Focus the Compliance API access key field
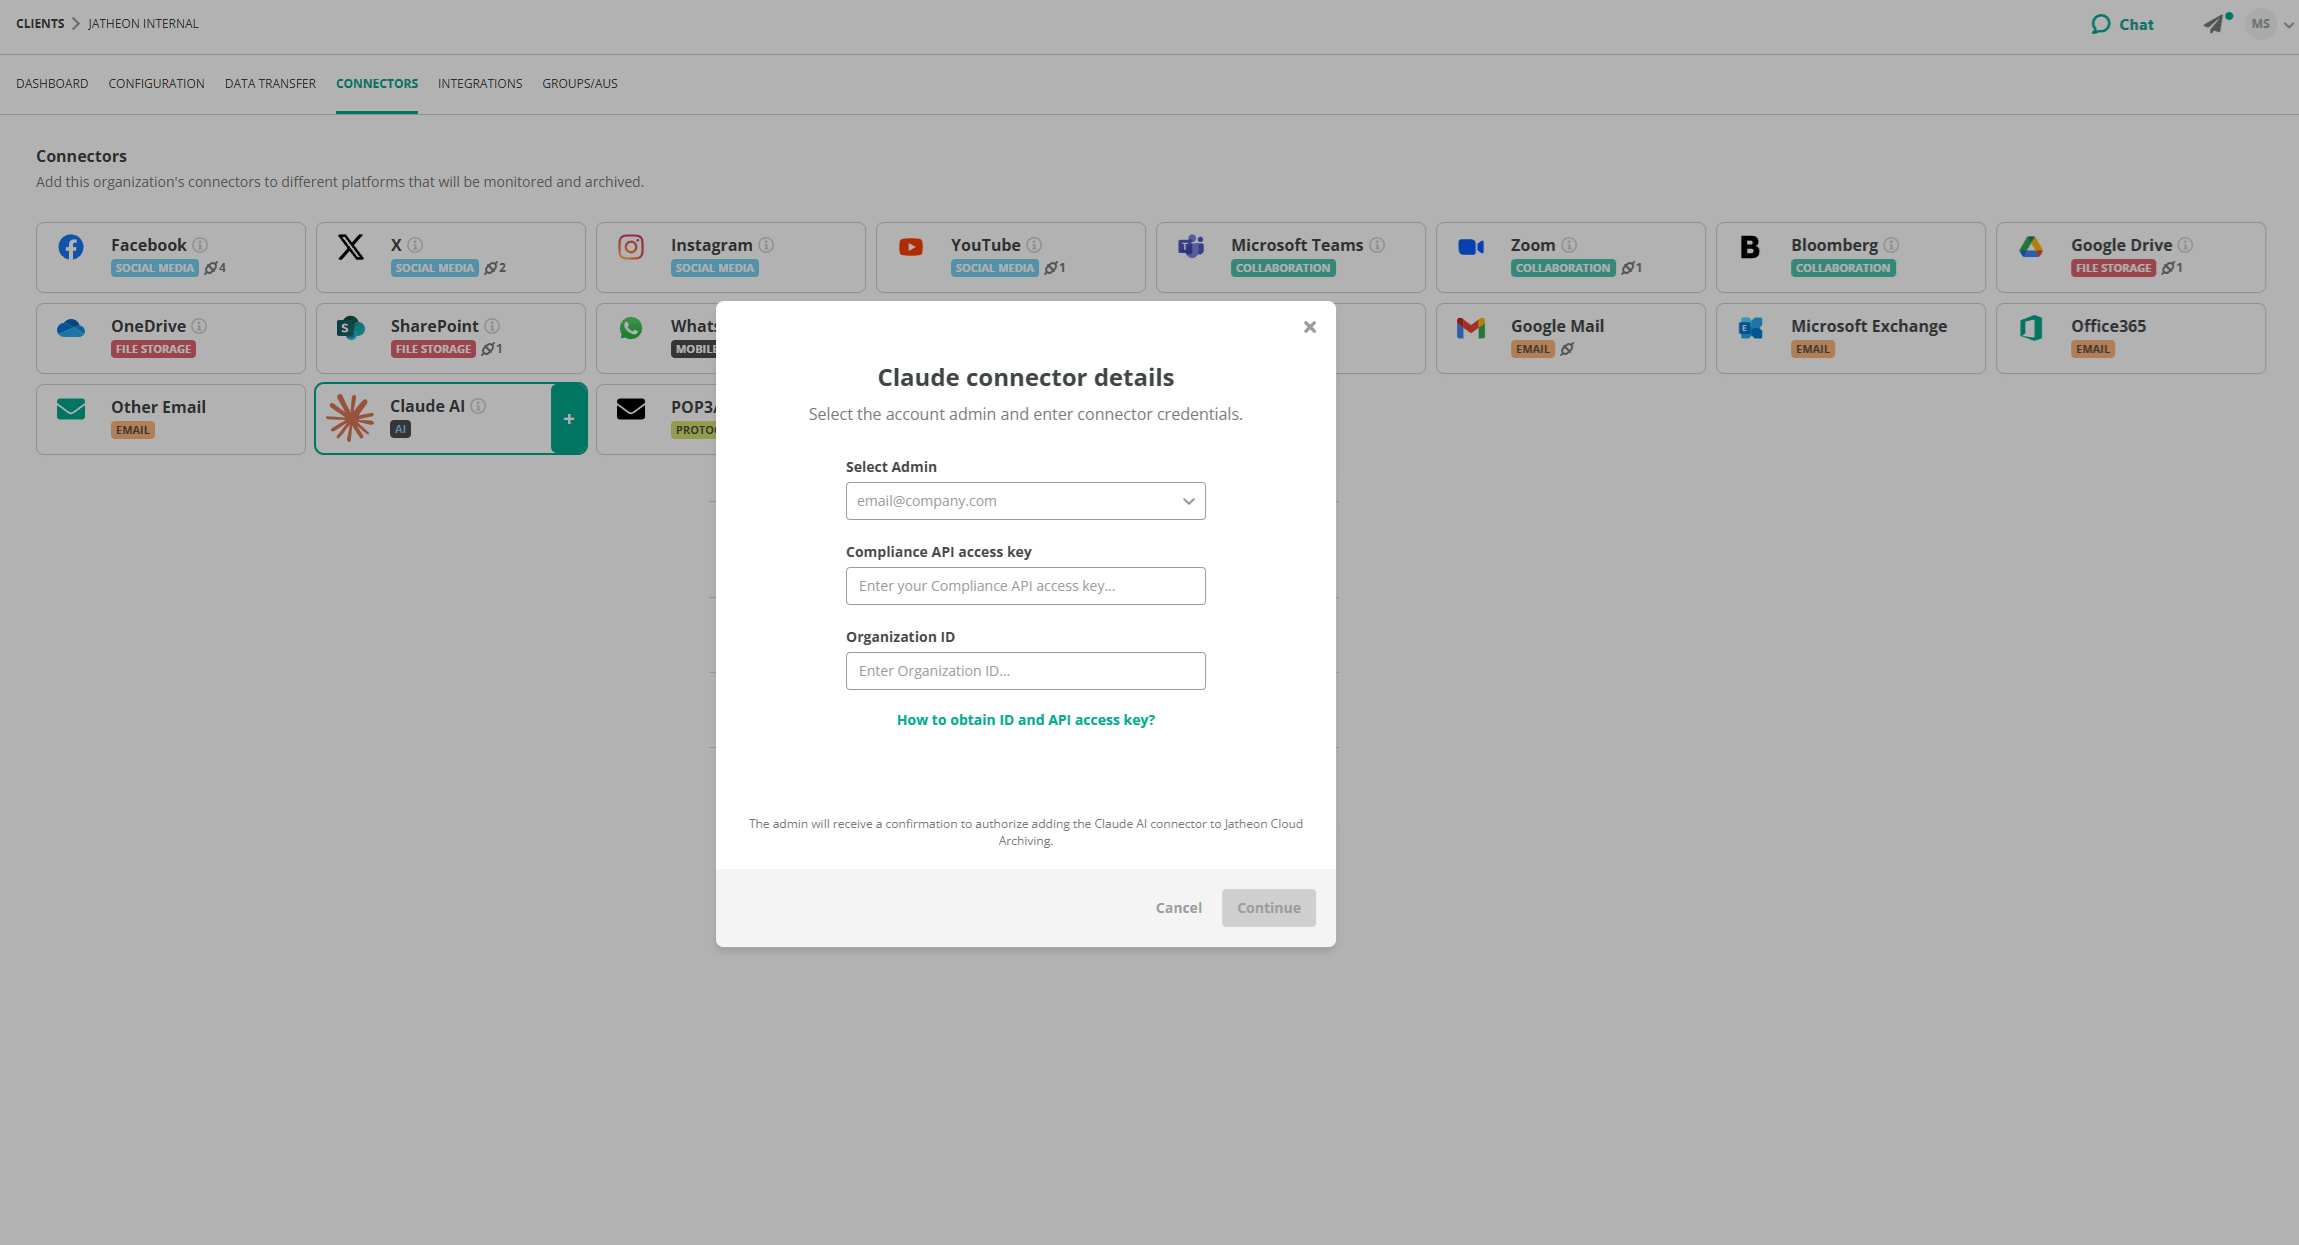The height and width of the screenshot is (1245, 2299). coord(1025,586)
